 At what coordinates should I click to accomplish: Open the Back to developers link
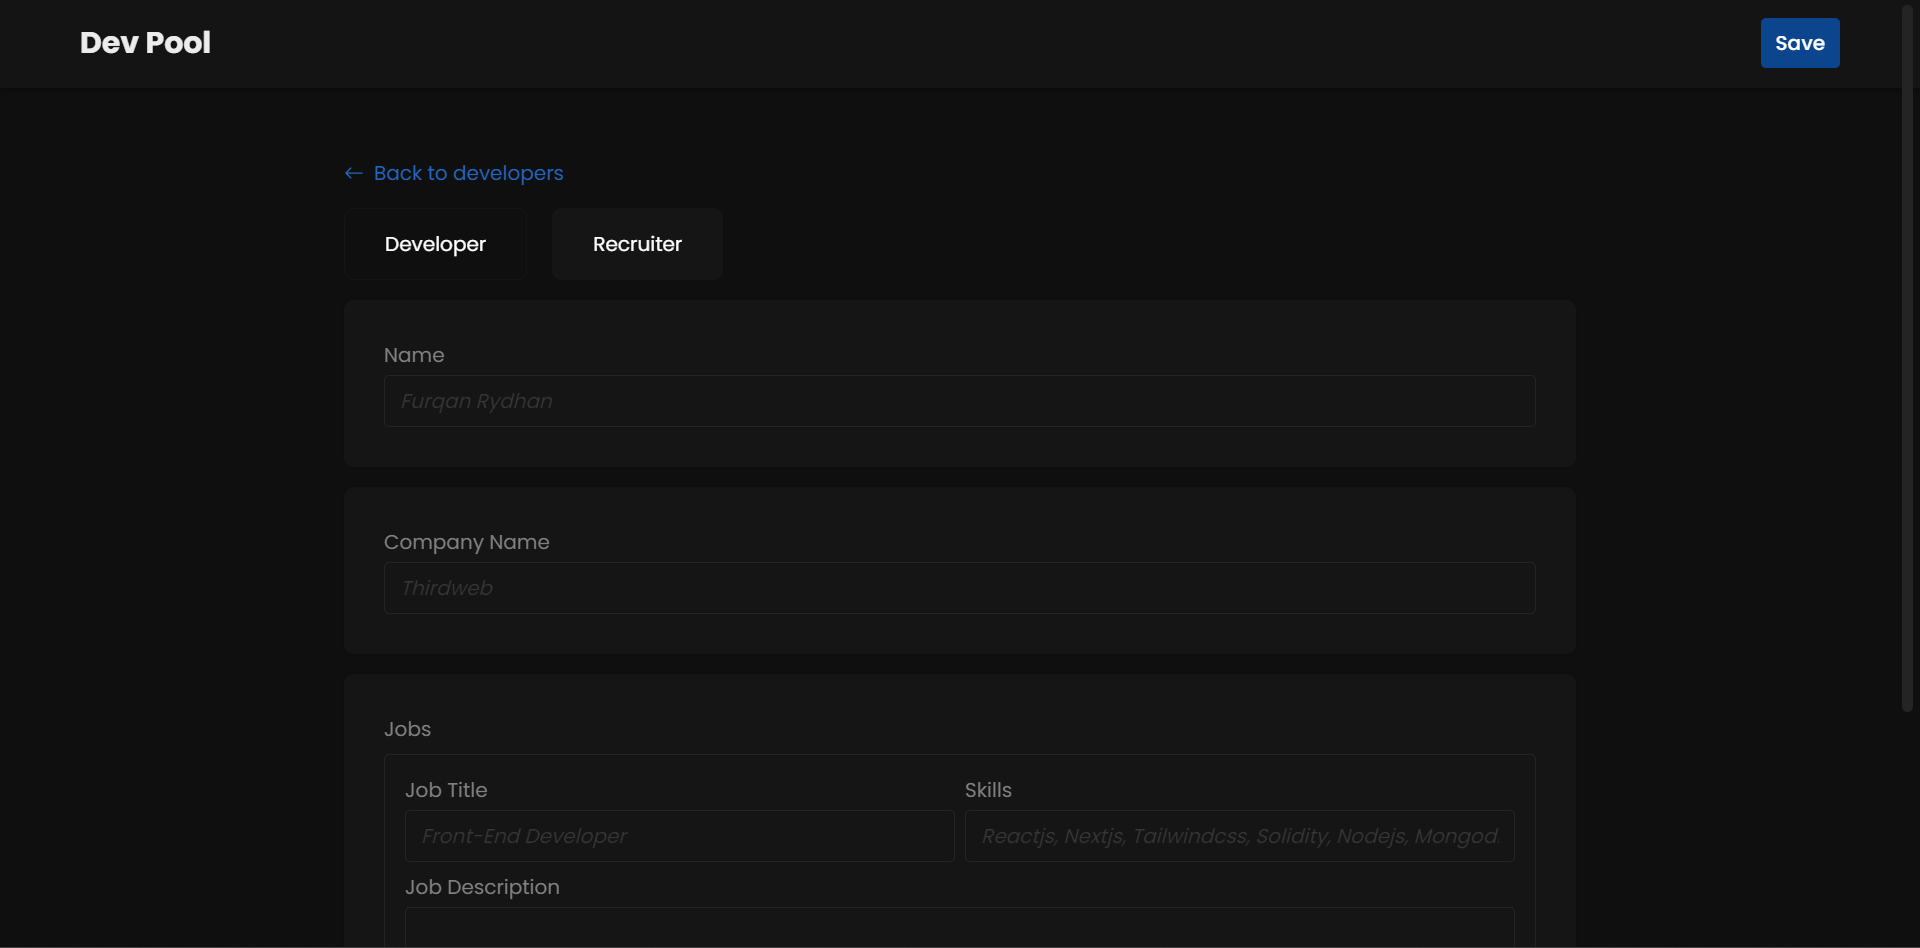coord(468,173)
